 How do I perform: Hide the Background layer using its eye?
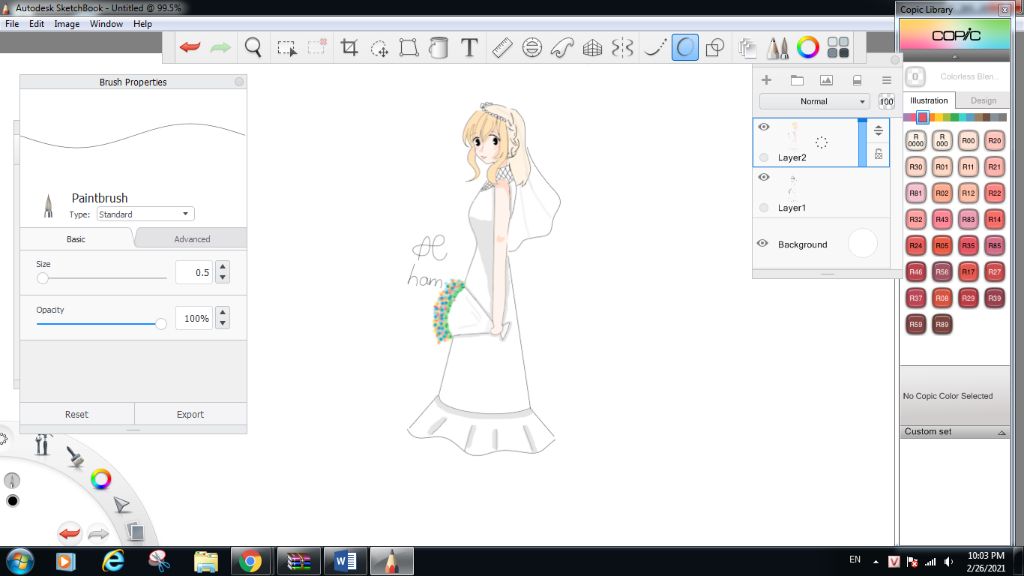click(762, 244)
